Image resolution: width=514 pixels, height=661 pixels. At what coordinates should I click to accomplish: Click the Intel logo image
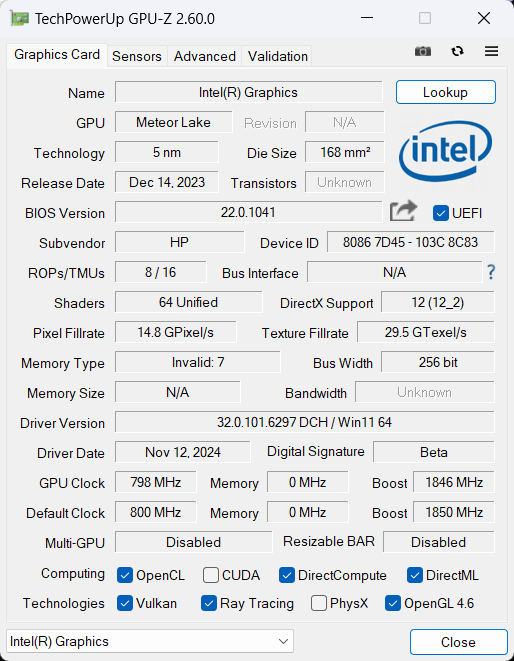pyautogui.click(x=445, y=151)
